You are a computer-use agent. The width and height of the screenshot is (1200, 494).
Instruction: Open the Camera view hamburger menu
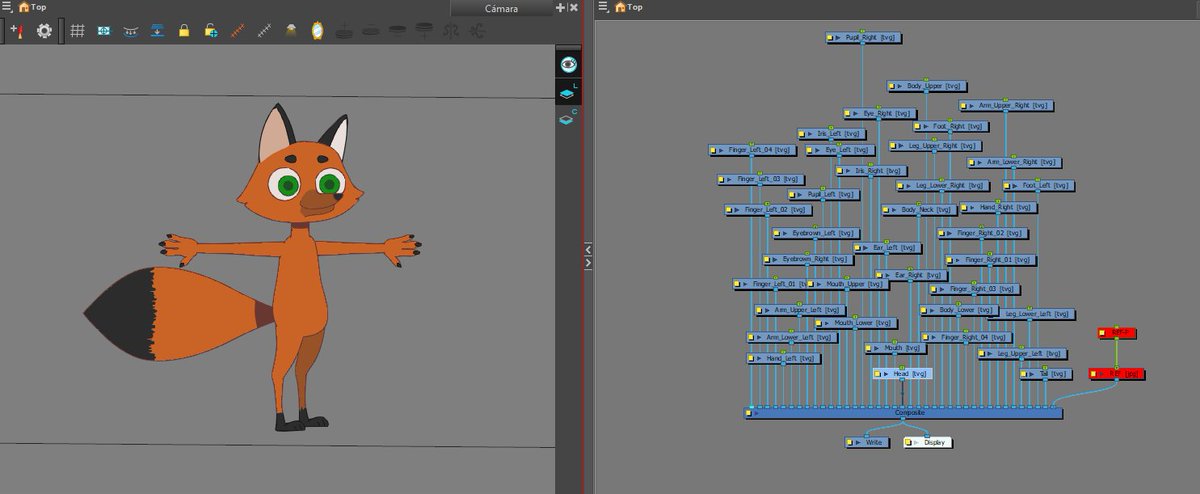pos(7,7)
